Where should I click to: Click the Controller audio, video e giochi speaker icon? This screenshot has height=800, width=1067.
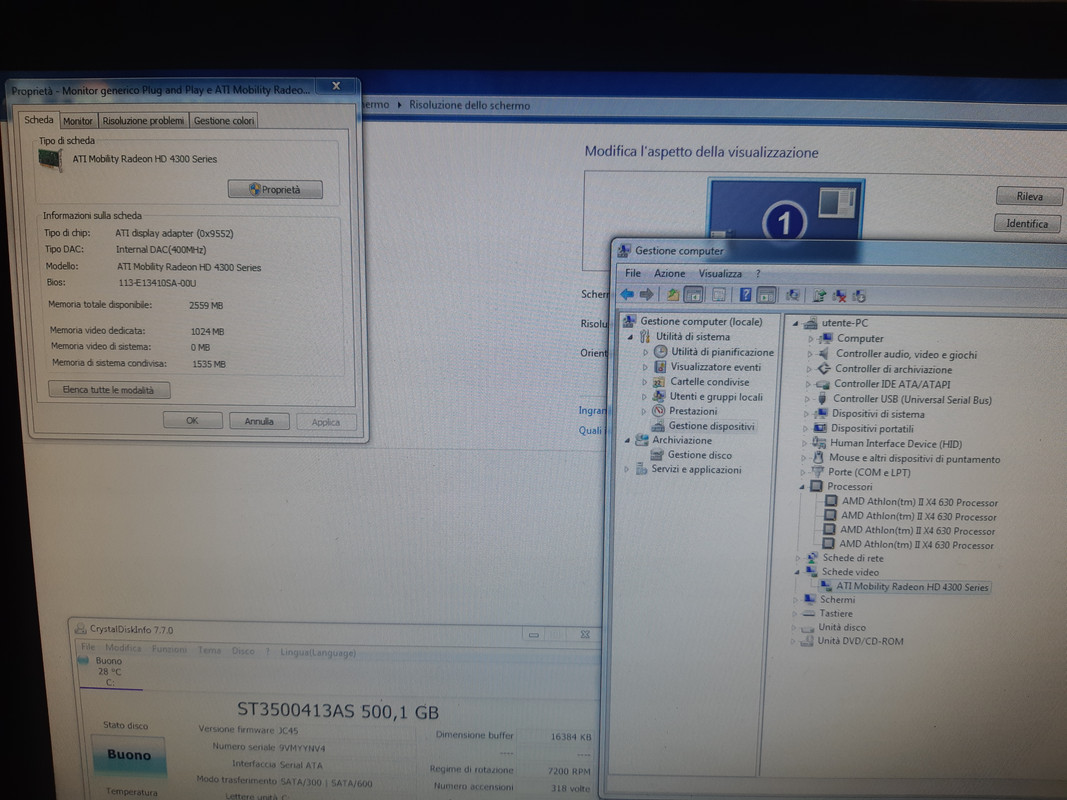click(x=824, y=354)
